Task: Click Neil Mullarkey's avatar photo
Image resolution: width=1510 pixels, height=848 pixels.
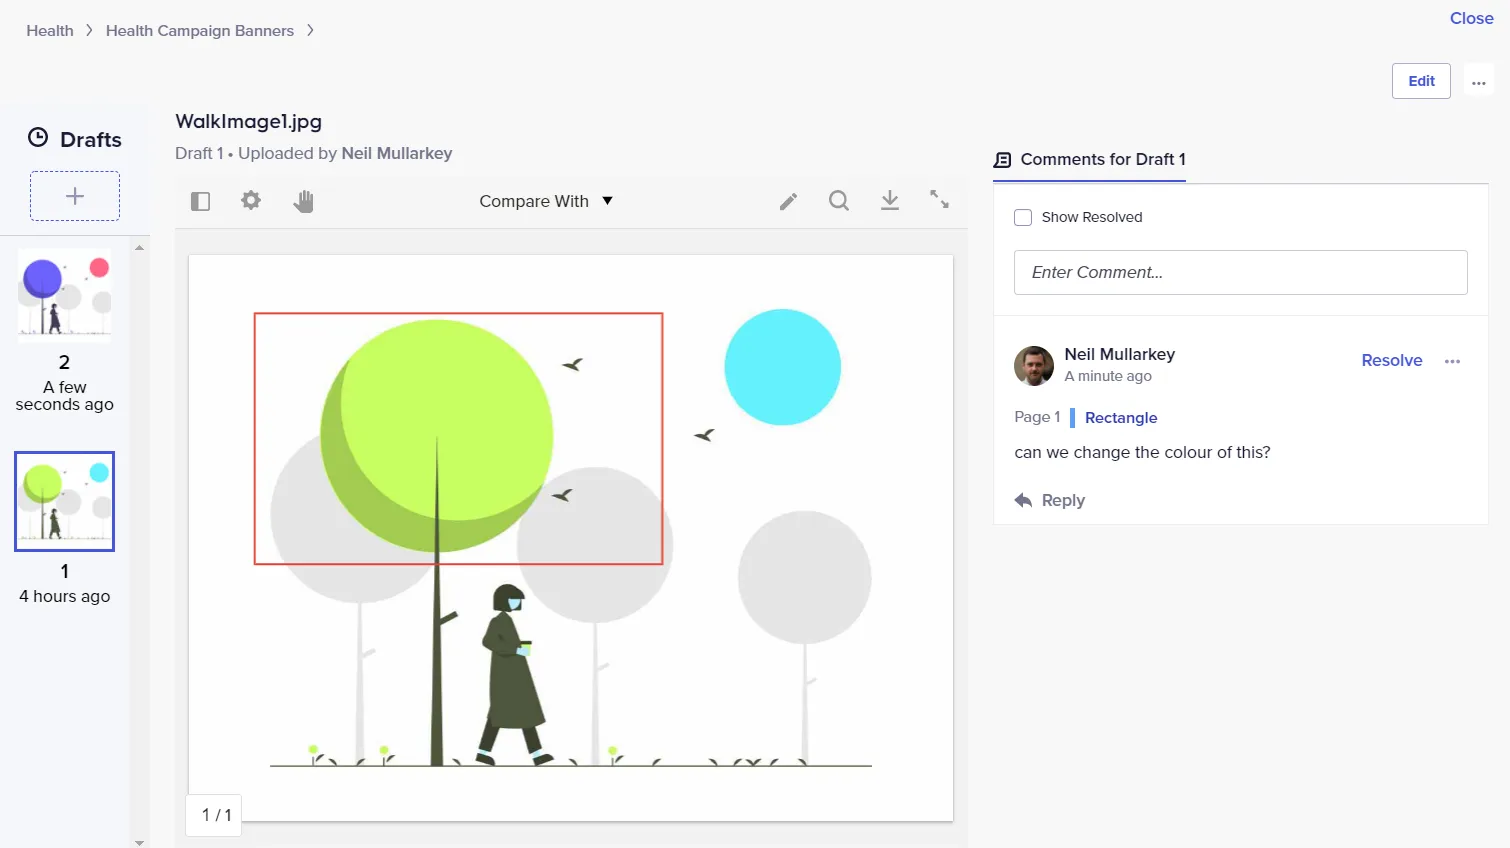Action: [x=1034, y=366]
